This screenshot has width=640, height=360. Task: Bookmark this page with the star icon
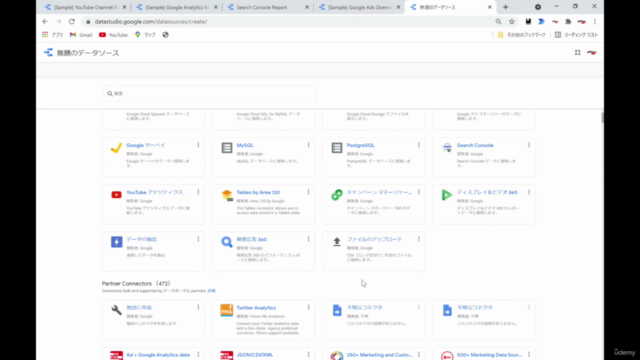(511, 21)
